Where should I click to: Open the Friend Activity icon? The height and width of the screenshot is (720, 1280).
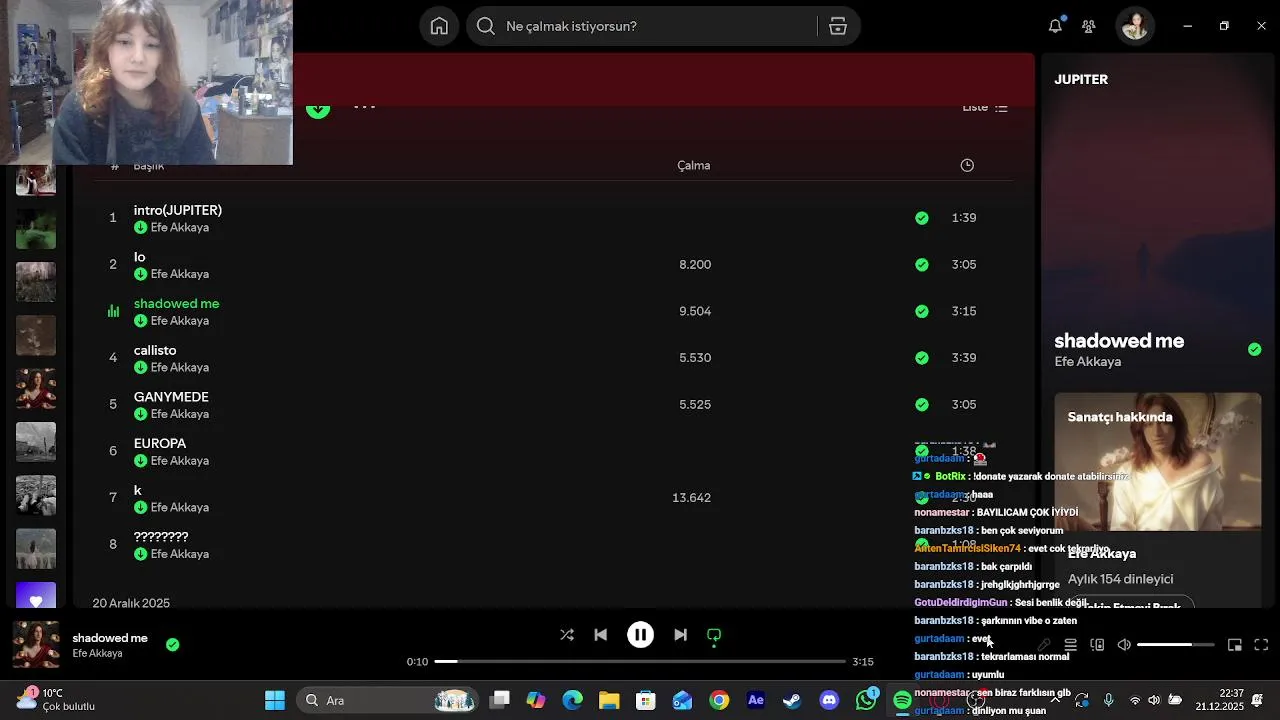click(1089, 26)
